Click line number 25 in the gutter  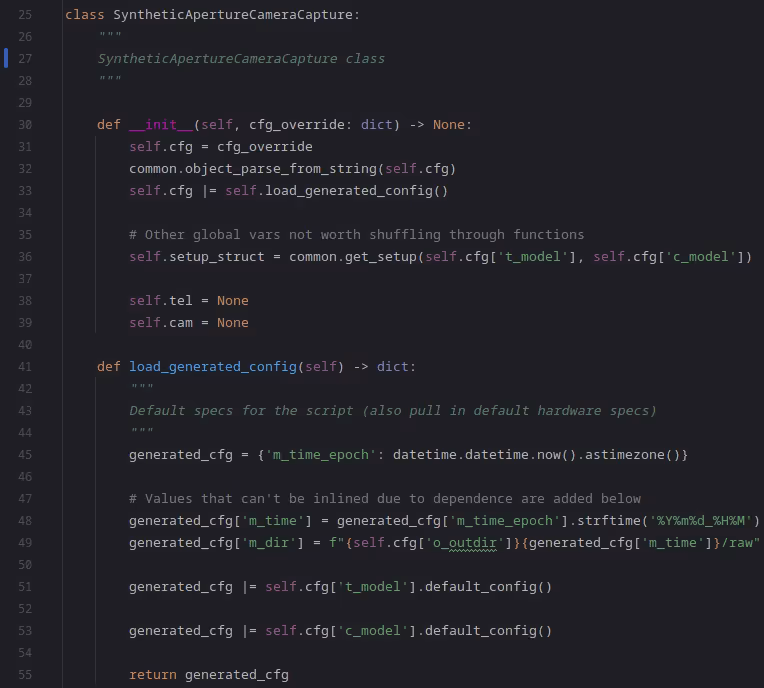coord(25,15)
